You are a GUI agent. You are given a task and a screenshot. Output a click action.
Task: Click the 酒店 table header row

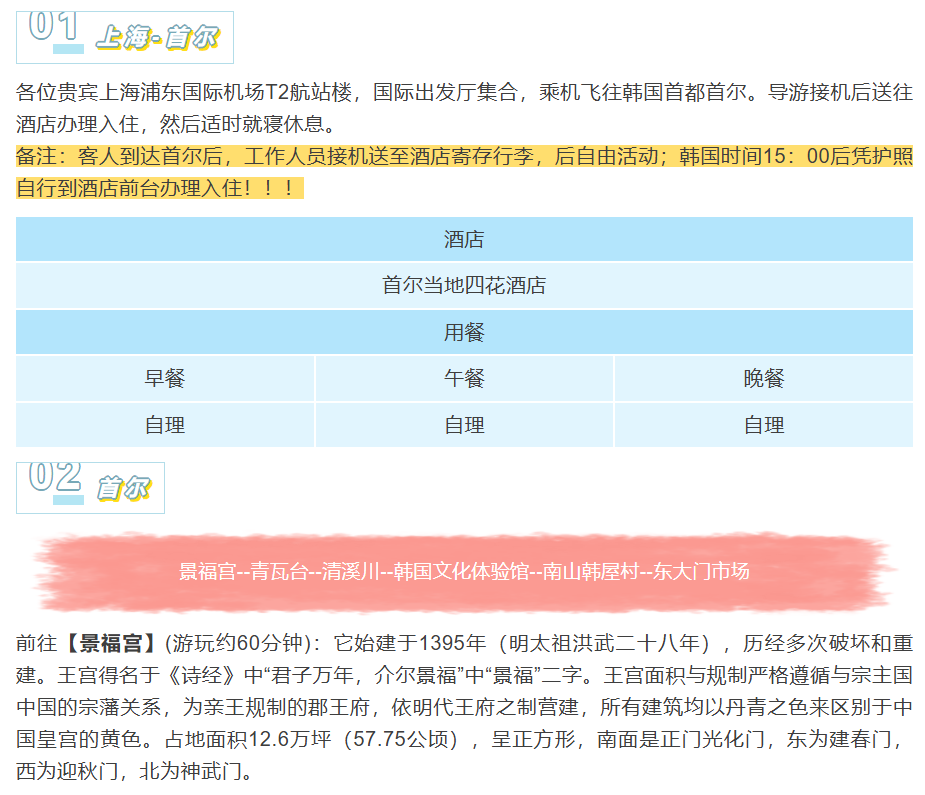tap(462, 240)
